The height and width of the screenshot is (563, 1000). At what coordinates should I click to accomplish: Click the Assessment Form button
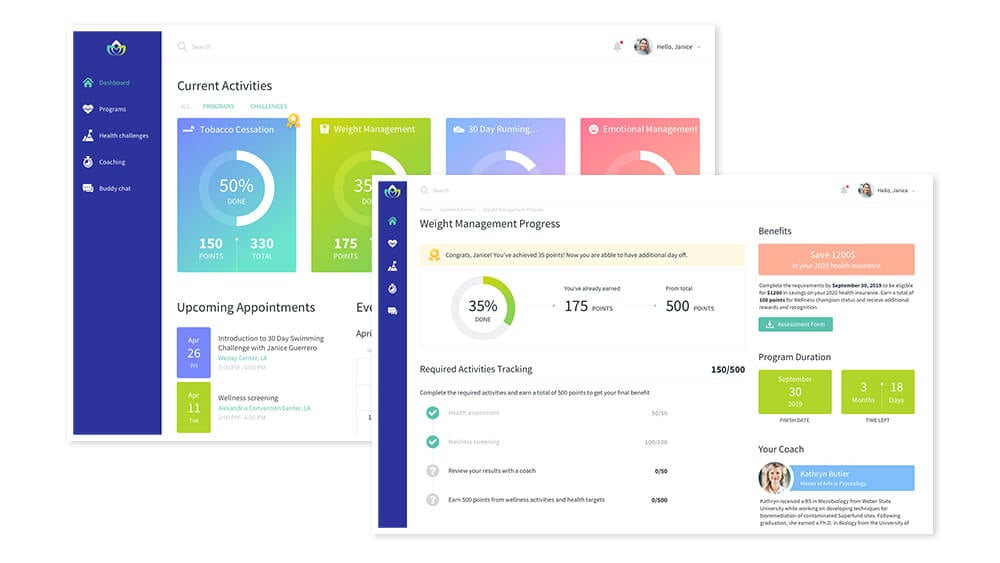pos(795,324)
